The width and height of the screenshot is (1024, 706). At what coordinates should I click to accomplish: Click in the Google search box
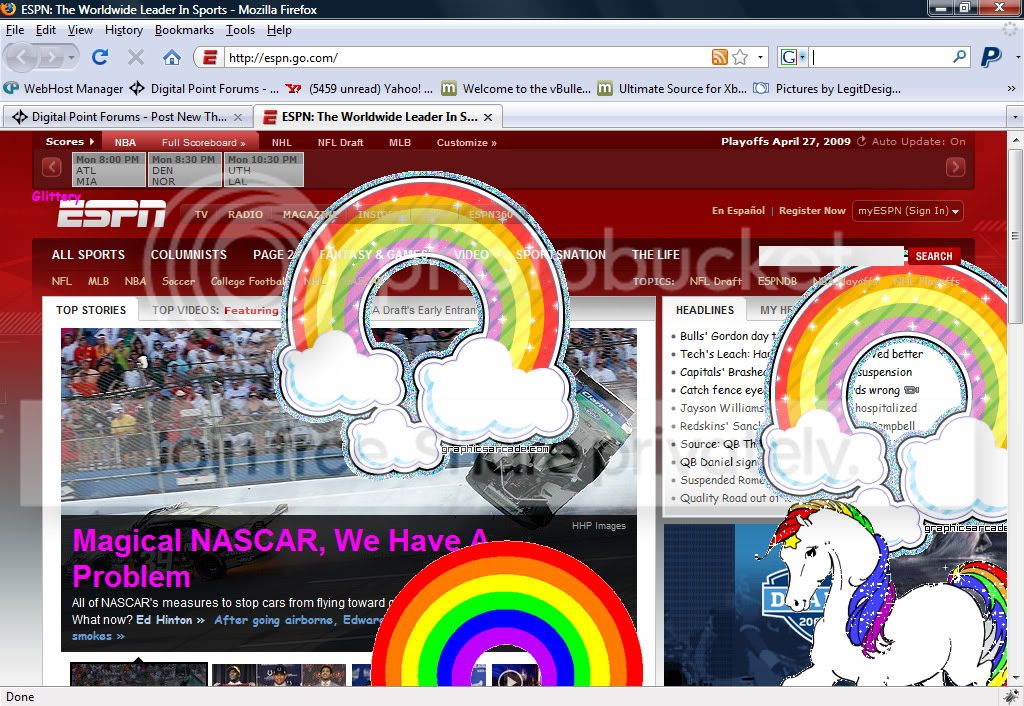click(x=880, y=57)
